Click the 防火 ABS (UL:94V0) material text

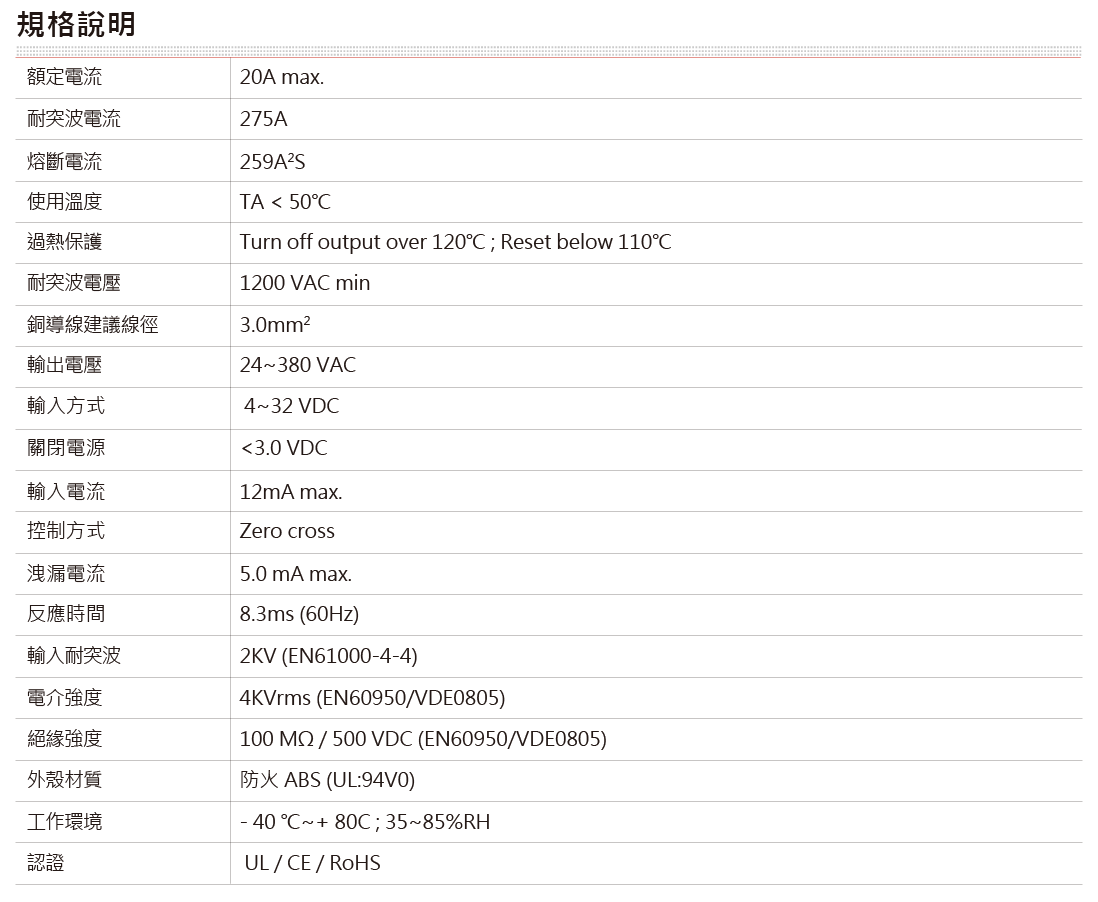point(327,780)
